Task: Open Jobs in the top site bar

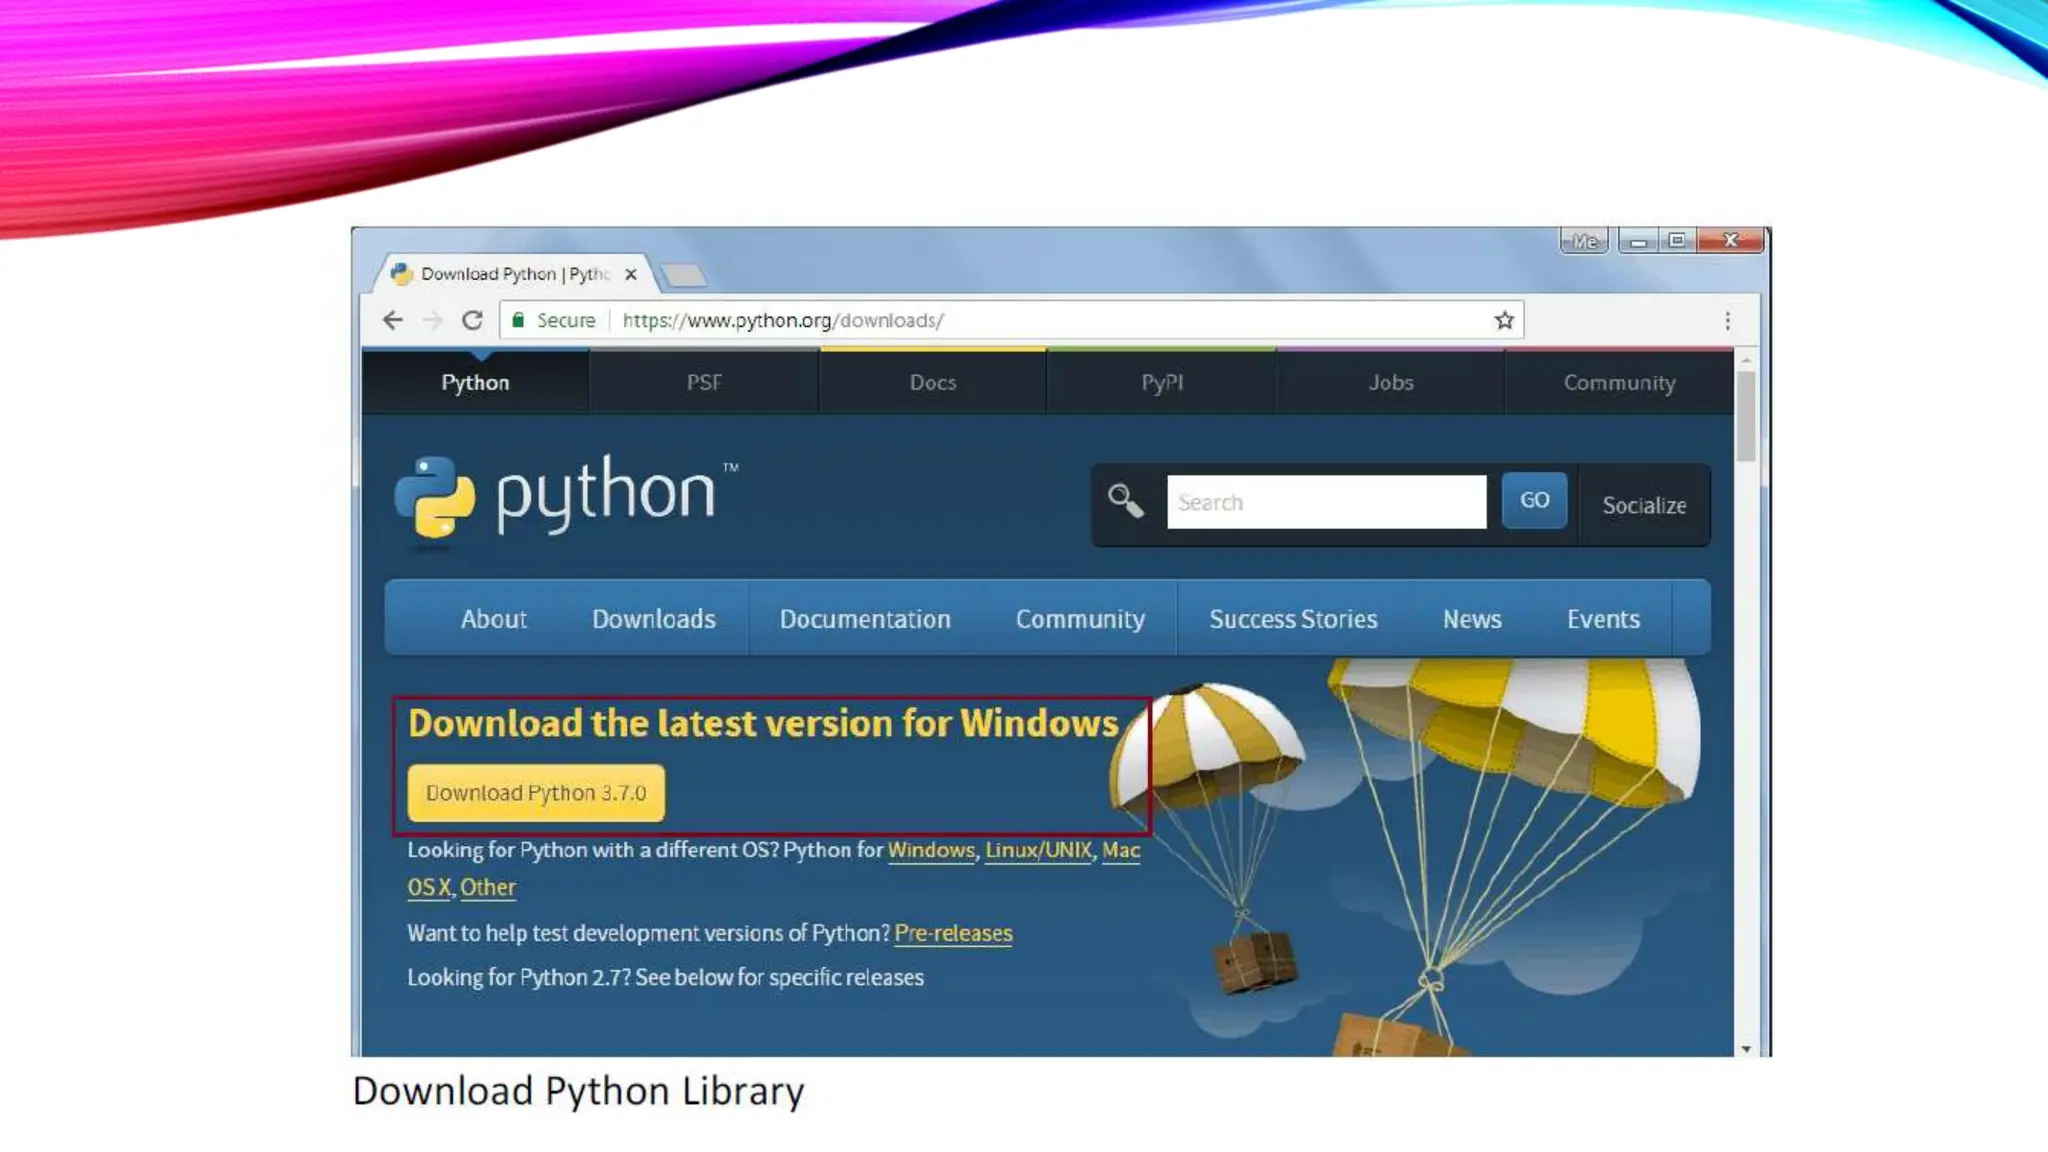Action: [x=1391, y=383]
